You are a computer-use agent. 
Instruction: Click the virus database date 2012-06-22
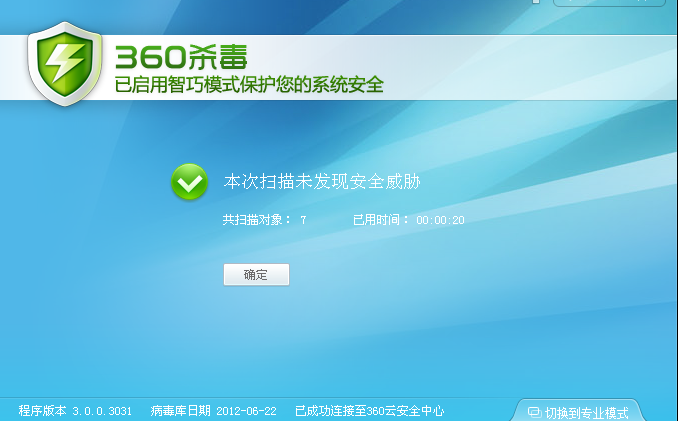[246, 411]
